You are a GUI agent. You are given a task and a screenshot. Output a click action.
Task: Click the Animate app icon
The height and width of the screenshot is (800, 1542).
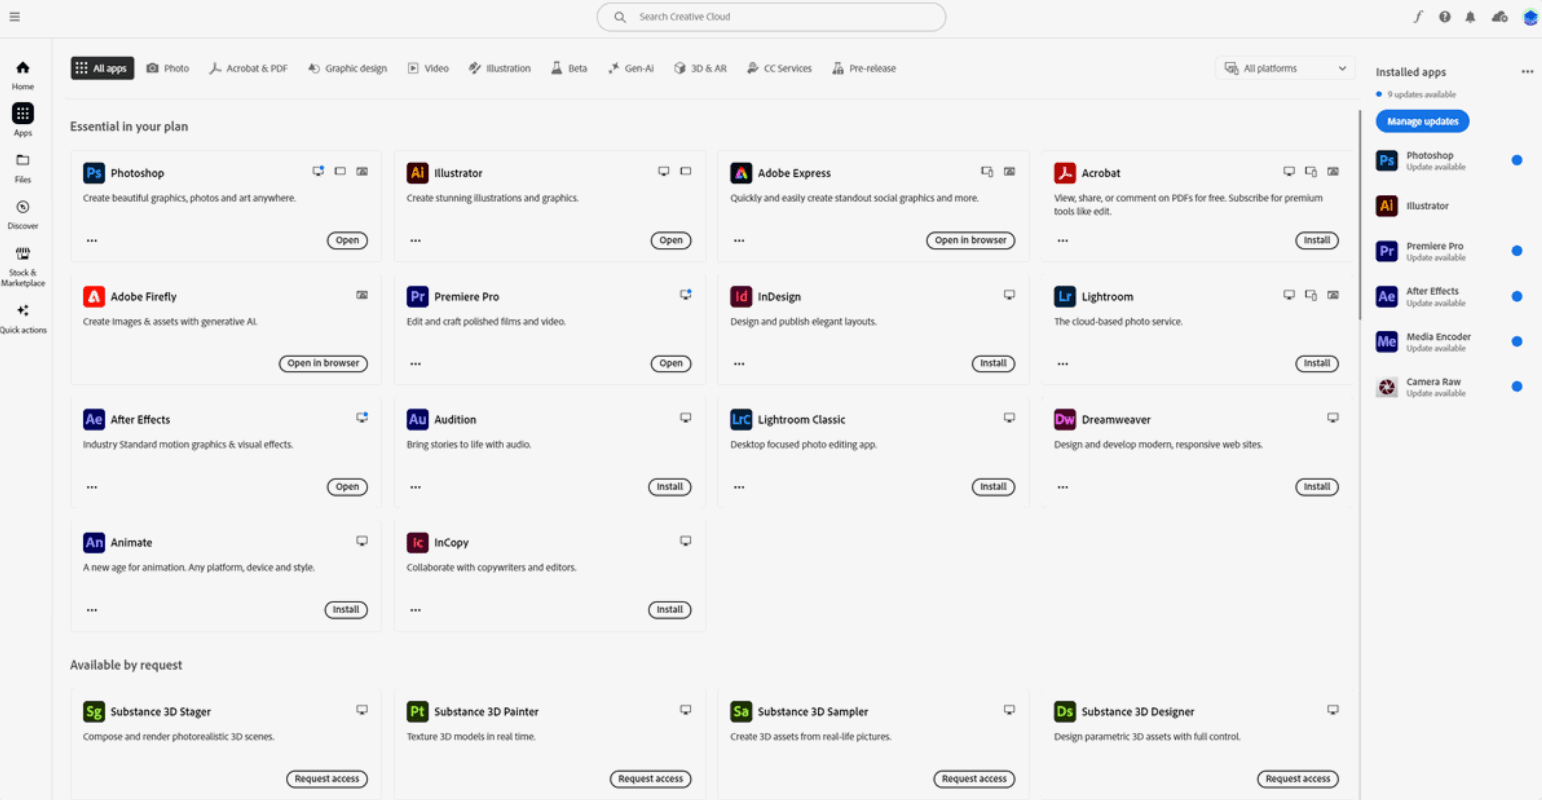pos(94,542)
